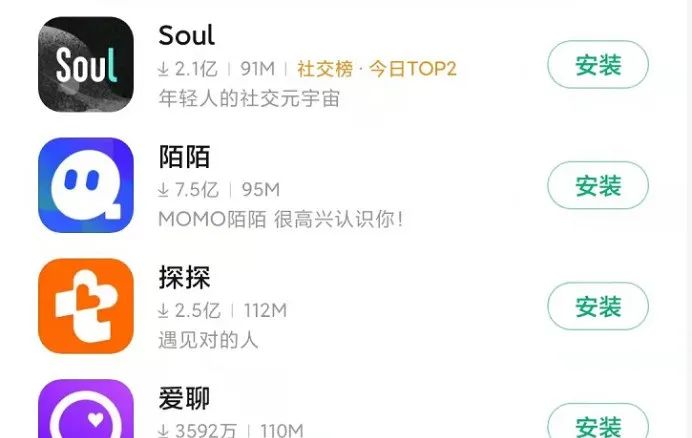Screen dimensions: 692x438
Task: Open the Soul app icon
Action: point(86,64)
